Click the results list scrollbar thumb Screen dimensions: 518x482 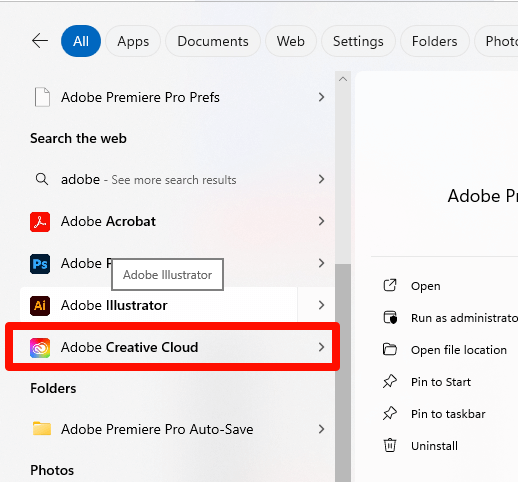tap(343, 373)
